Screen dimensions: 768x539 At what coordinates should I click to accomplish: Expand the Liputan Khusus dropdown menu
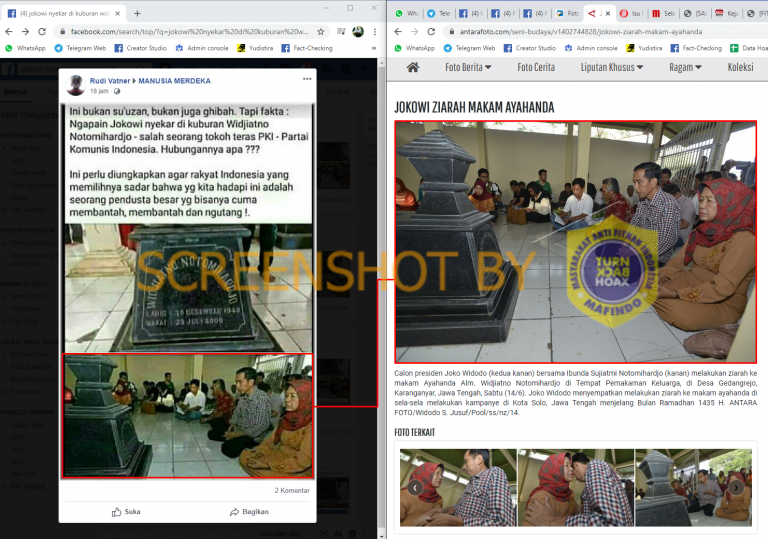[612, 67]
